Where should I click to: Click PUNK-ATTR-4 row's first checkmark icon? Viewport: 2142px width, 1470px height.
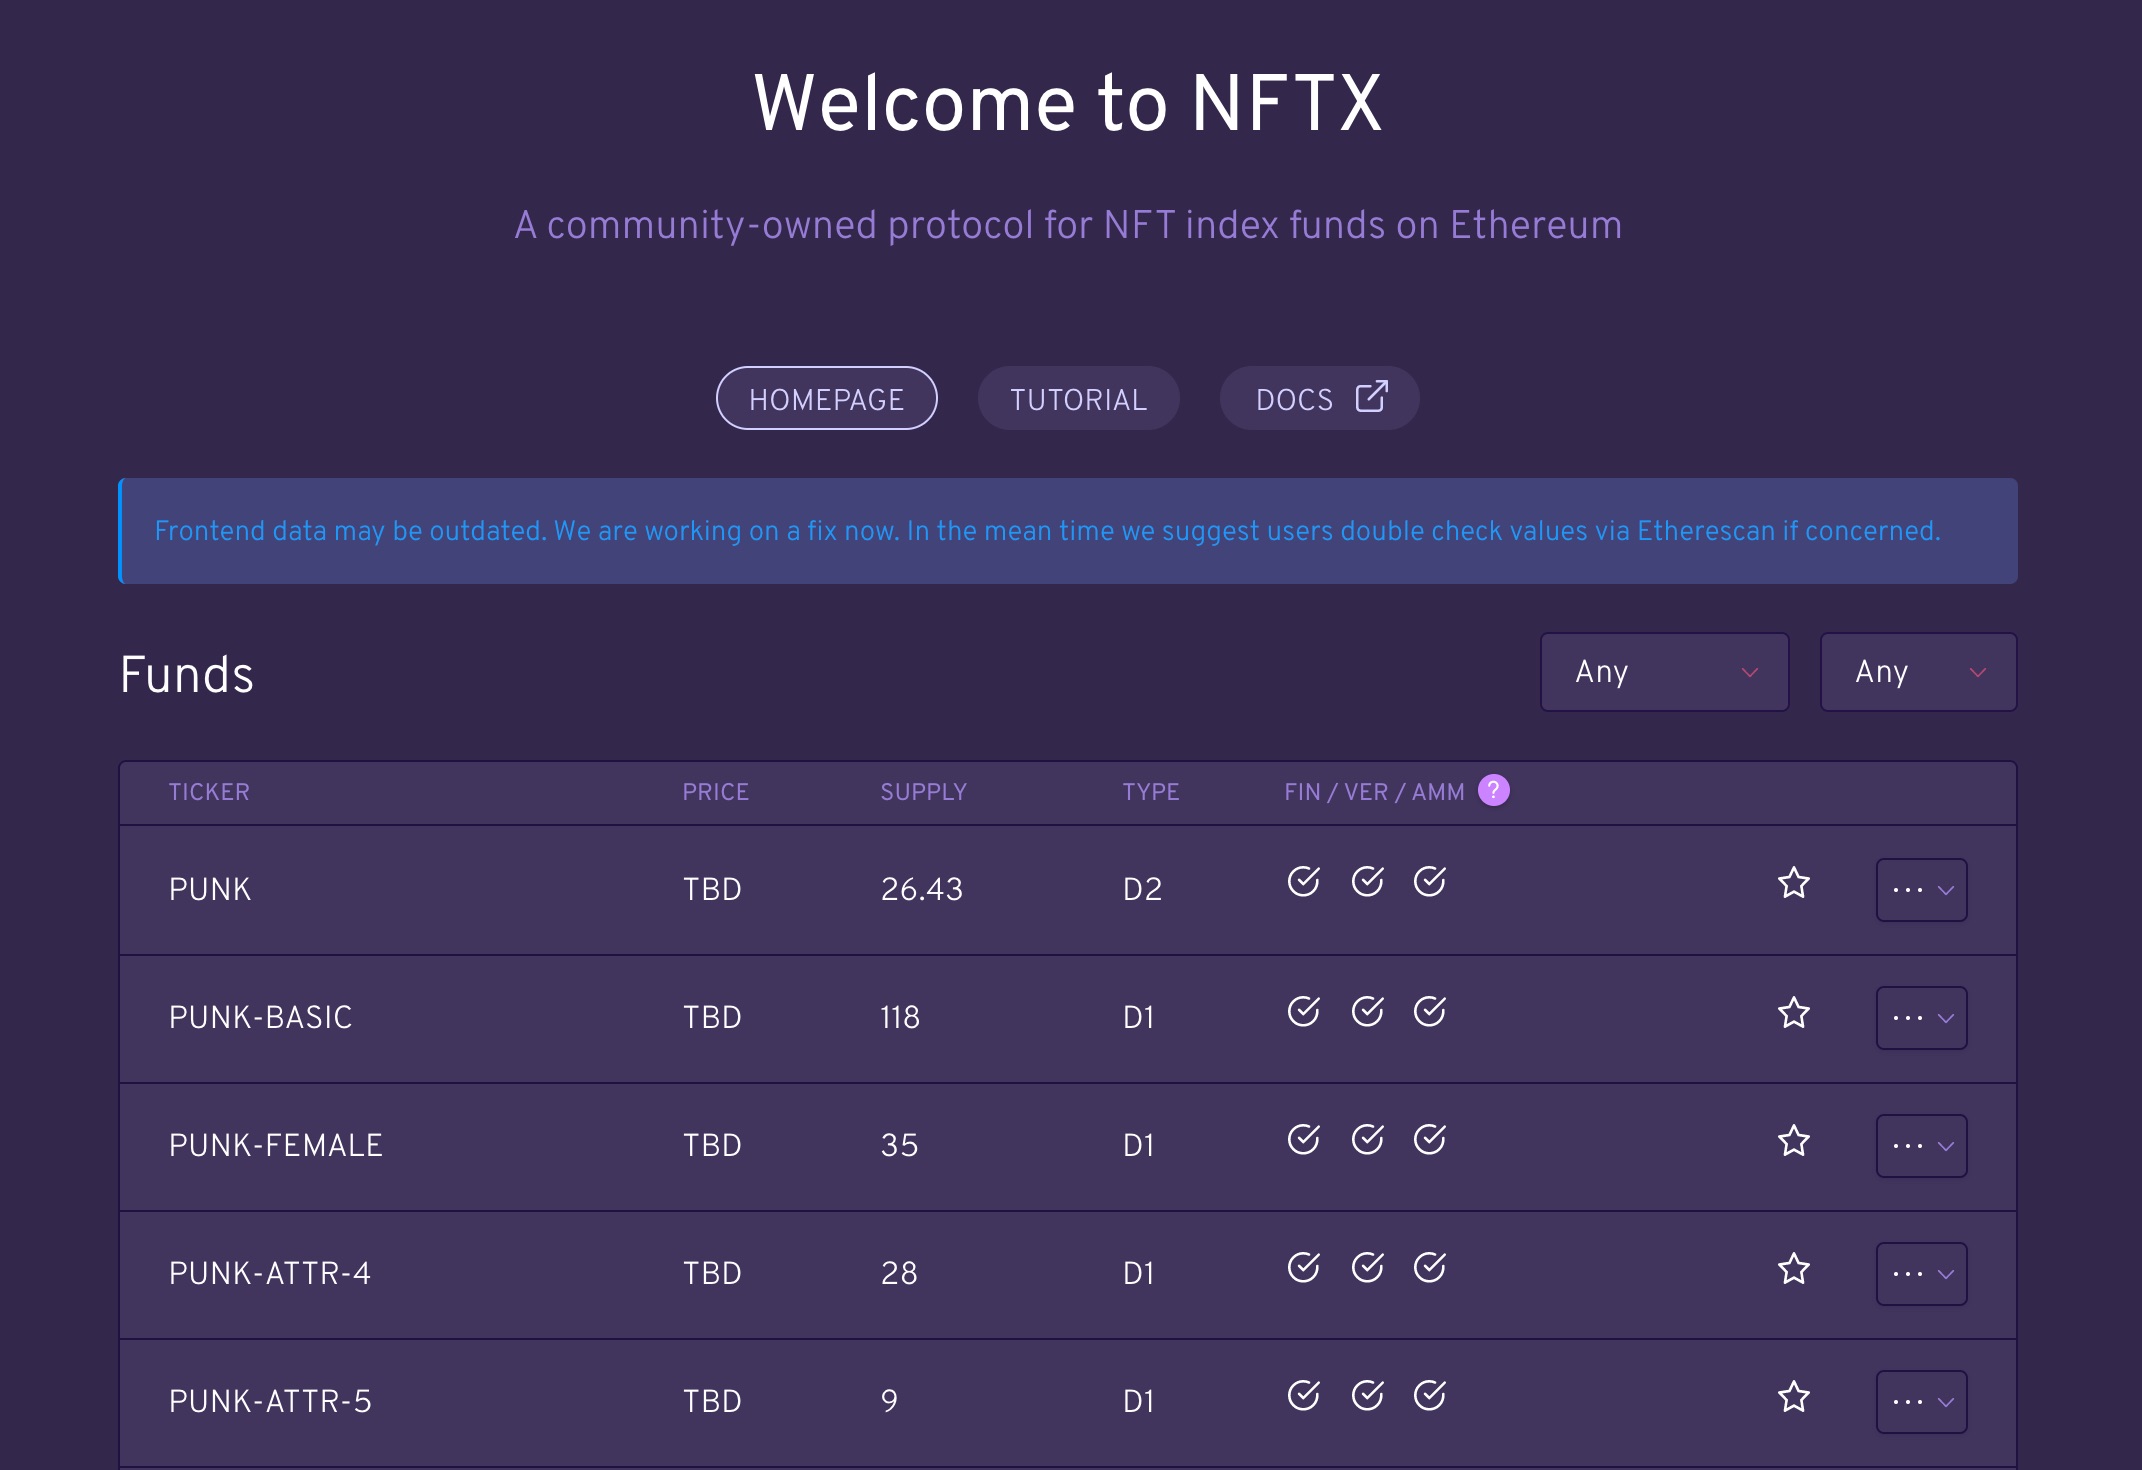tap(1303, 1267)
